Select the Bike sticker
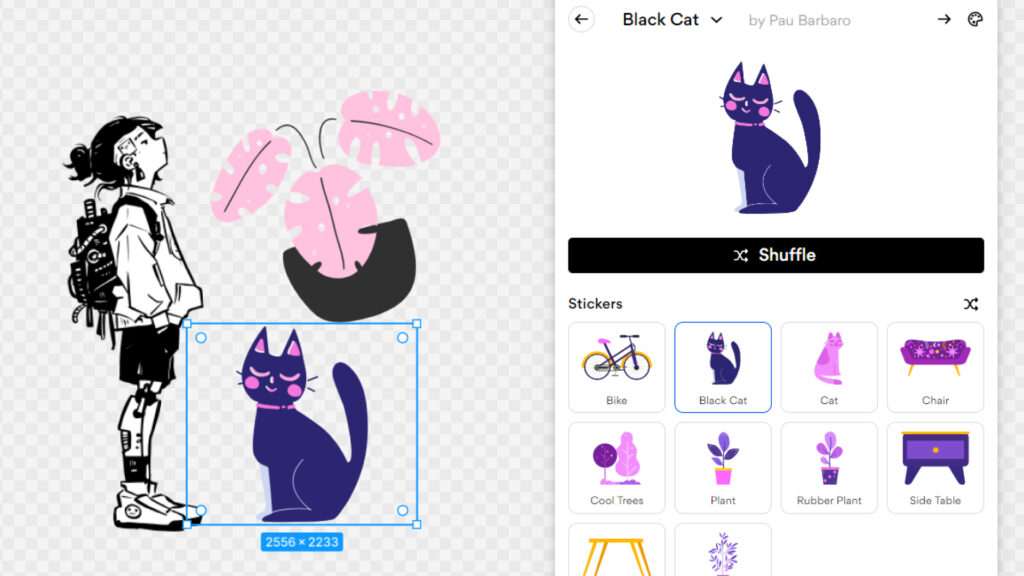 coord(616,367)
